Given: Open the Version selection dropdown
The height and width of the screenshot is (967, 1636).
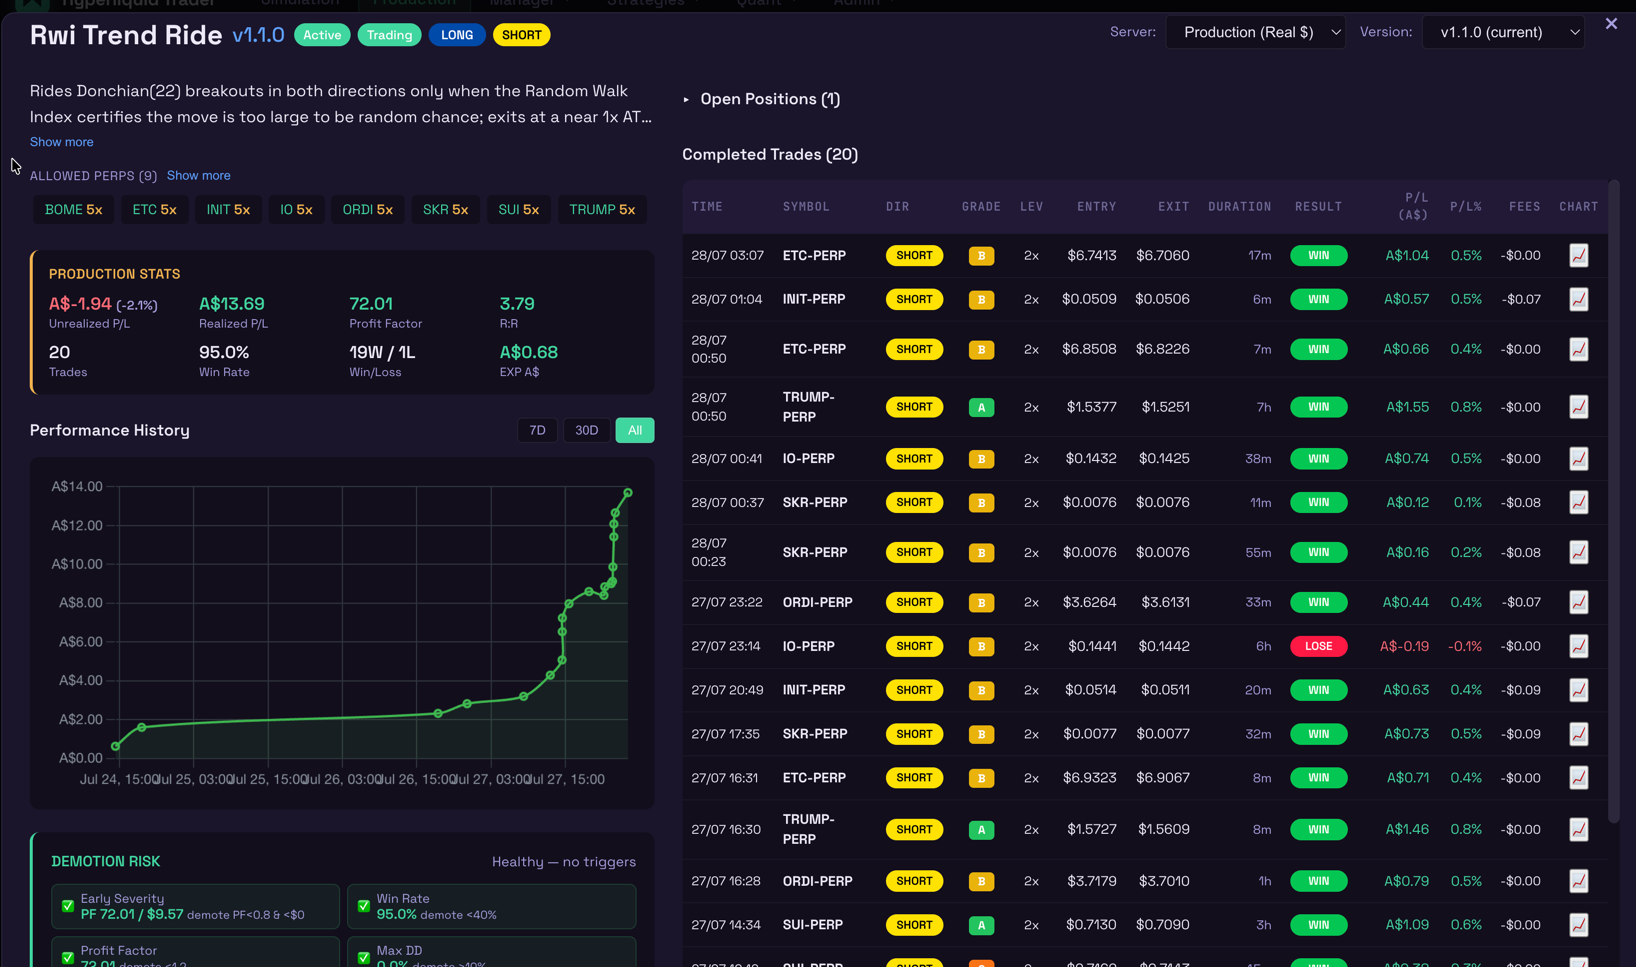Looking at the screenshot, I should [1503, 32].
